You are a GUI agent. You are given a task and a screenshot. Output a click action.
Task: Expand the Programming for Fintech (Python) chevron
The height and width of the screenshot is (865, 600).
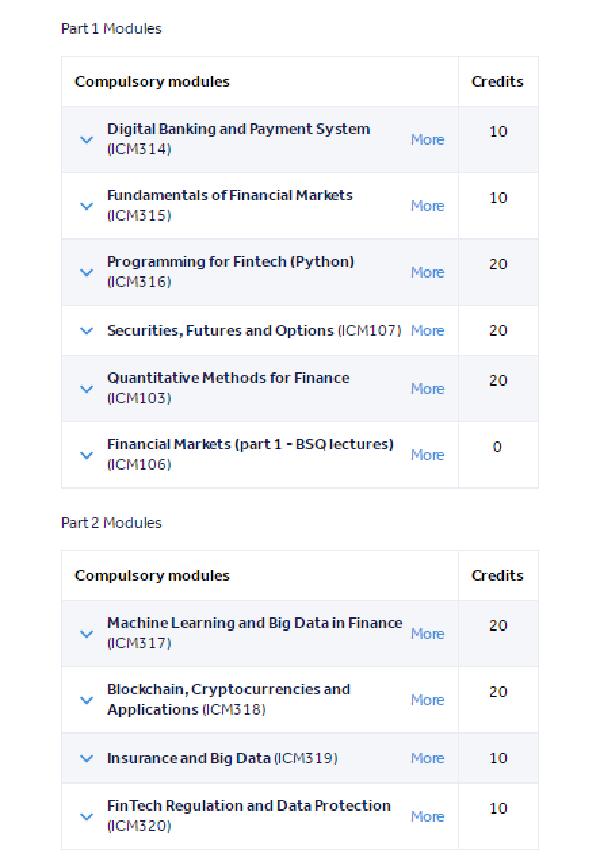(x=87, y=273)
